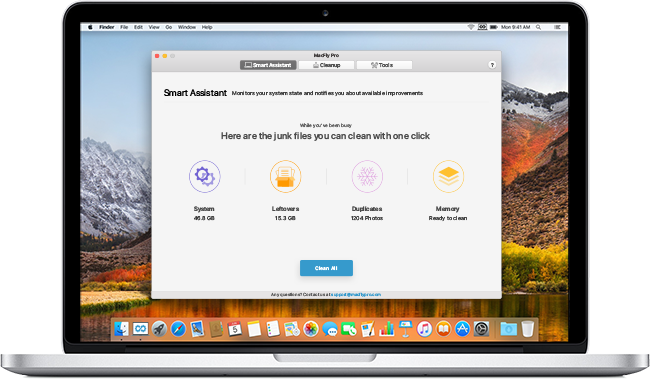The image size is (650, 380).
Task: Open the Finder menu
Action: pos(107,27)
